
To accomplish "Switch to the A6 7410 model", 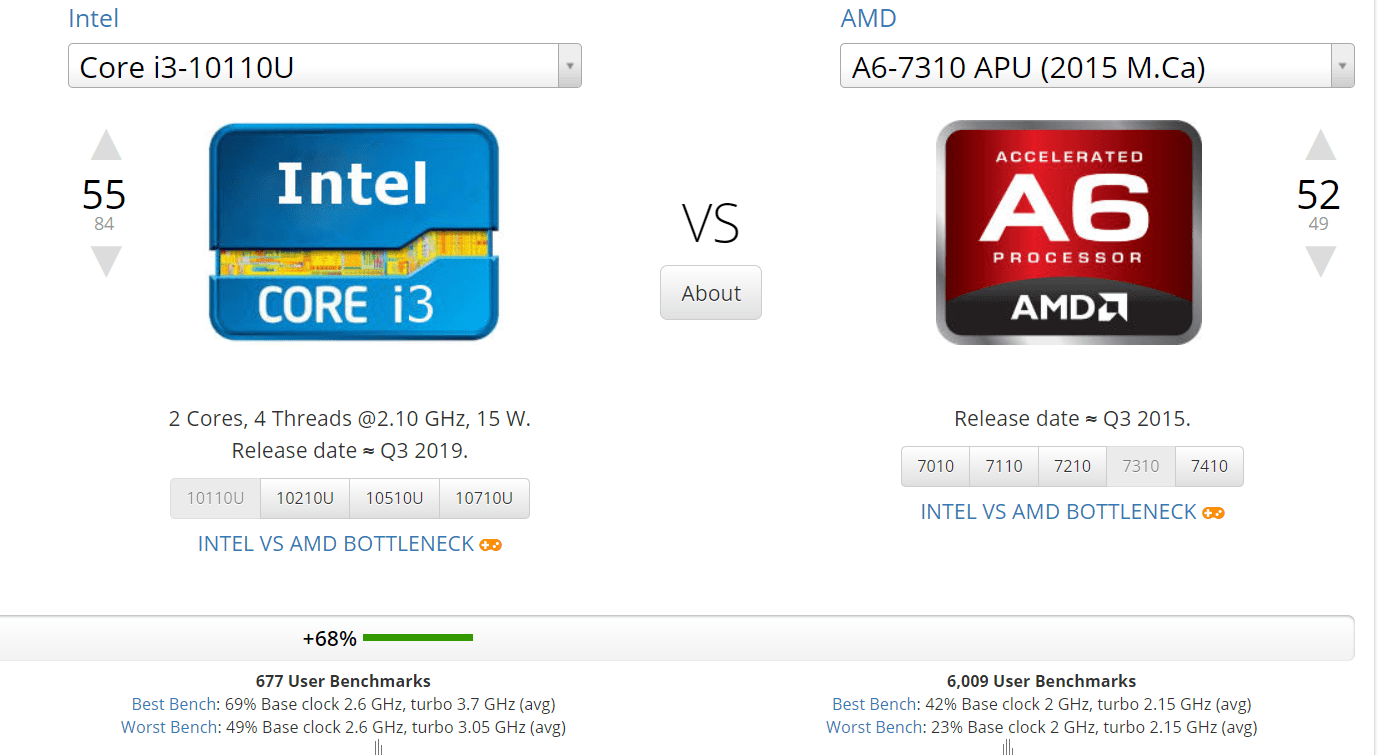I will pyautogui.click(x=1210, y=466).
